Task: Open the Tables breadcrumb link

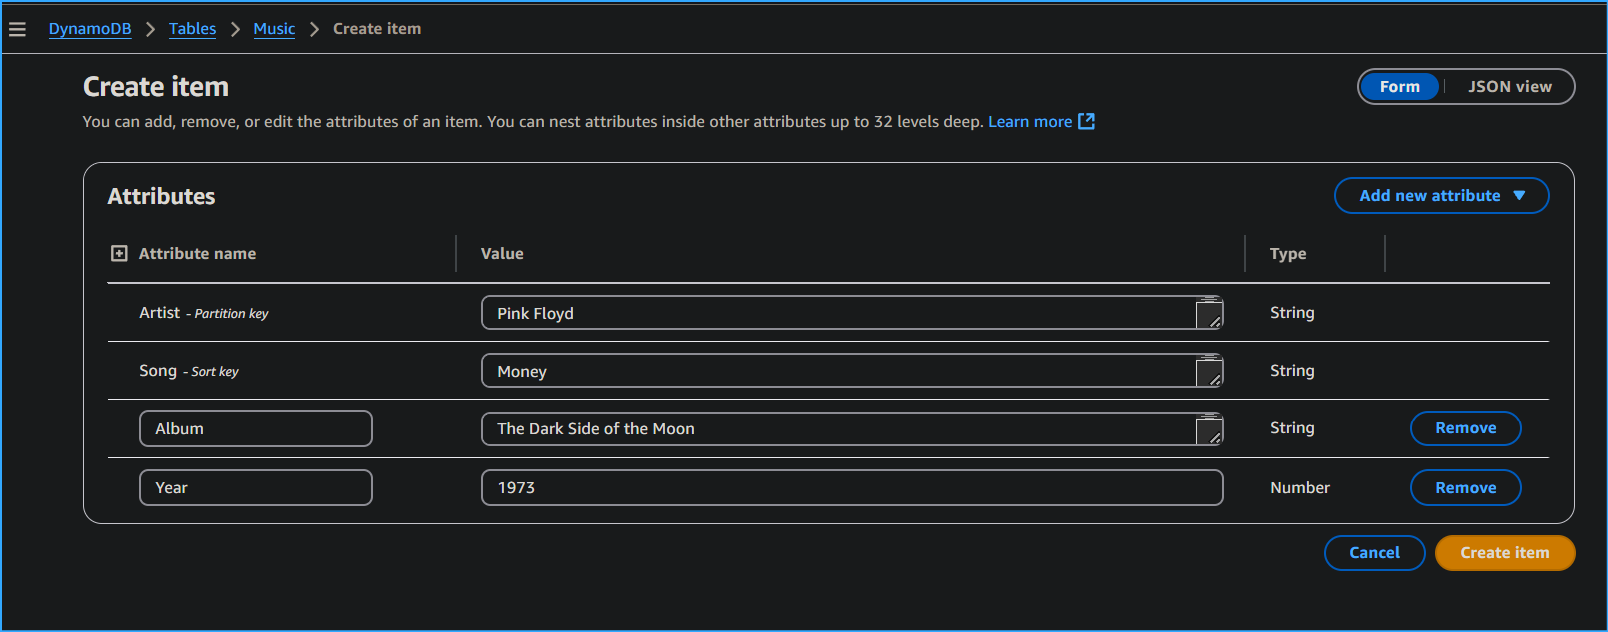Action: coord(192,29)
